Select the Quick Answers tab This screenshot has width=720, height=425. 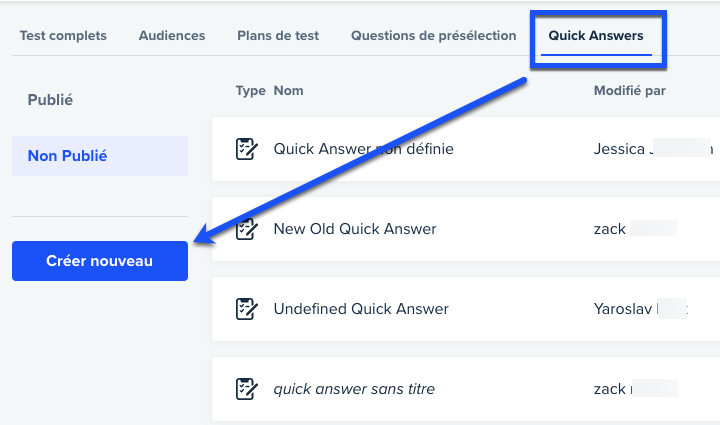[x=596, y=36]
